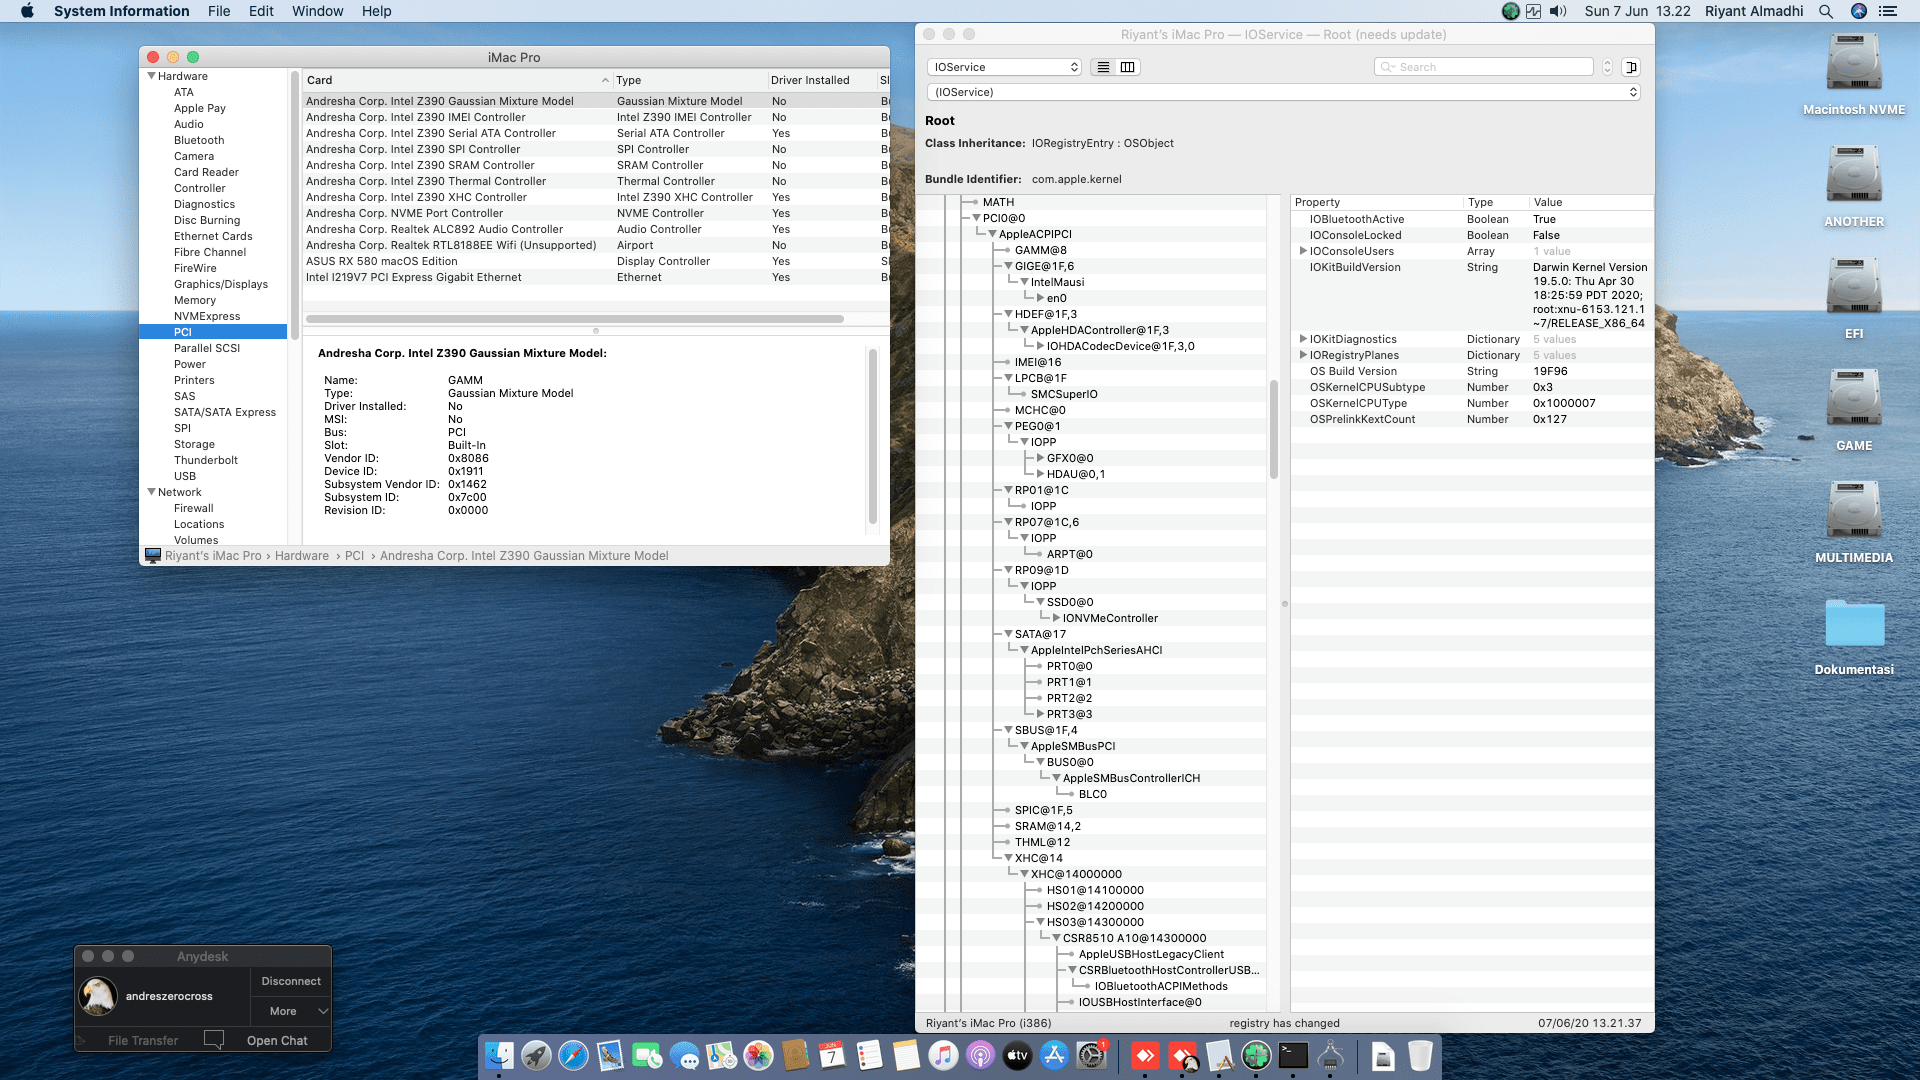The image size is (1920, 1080).
Task: Select the ASUS RX 580 macOS Edition row
Action: [x=596, y=261]
